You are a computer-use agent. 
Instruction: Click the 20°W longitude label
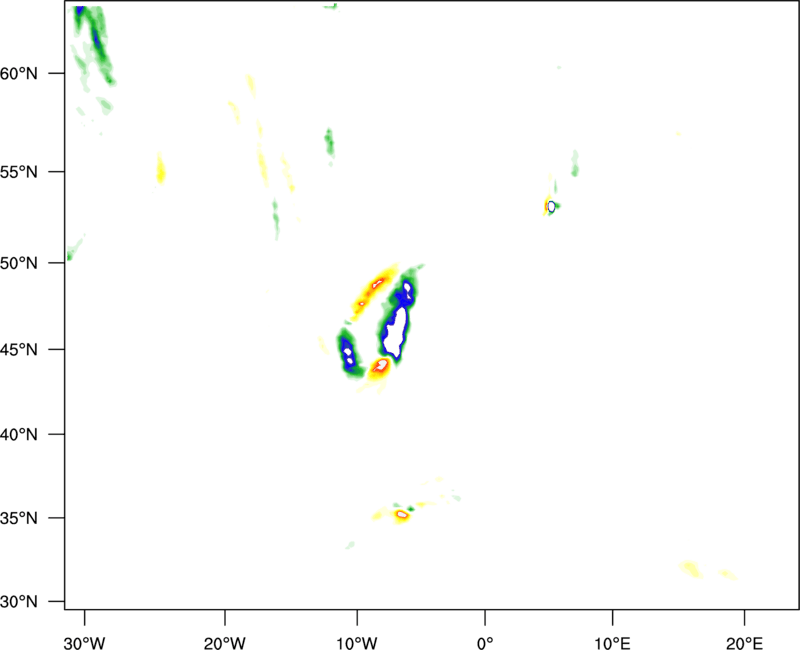224,643
